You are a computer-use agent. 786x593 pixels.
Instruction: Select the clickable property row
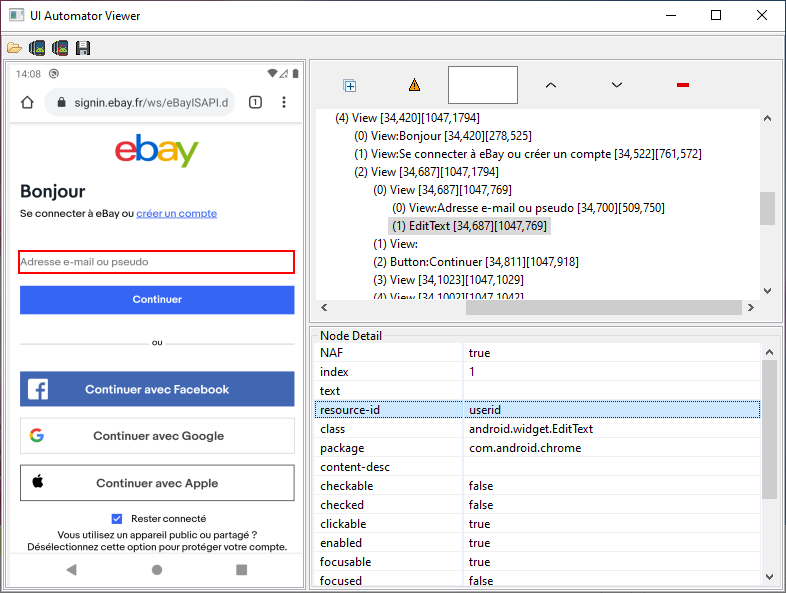pyautogui.click(x=537, y=524)
